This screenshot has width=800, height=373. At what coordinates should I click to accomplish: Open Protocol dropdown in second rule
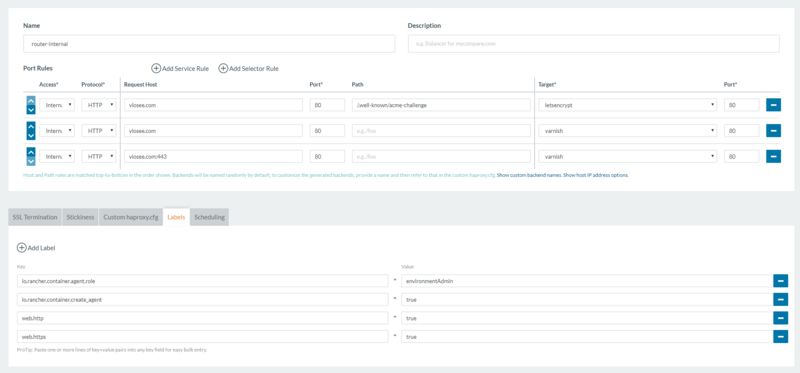tap(99, 131)
